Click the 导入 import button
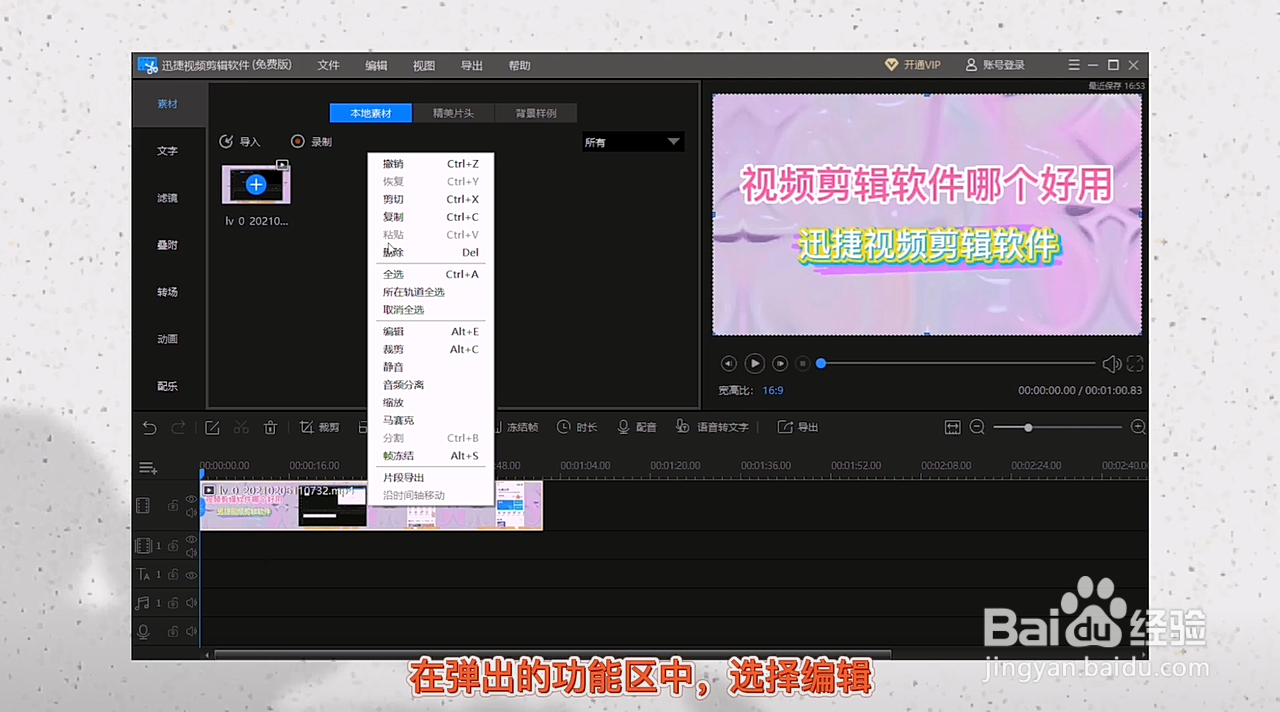Viewport: 1280px width, 712px height. pos(241,141)
